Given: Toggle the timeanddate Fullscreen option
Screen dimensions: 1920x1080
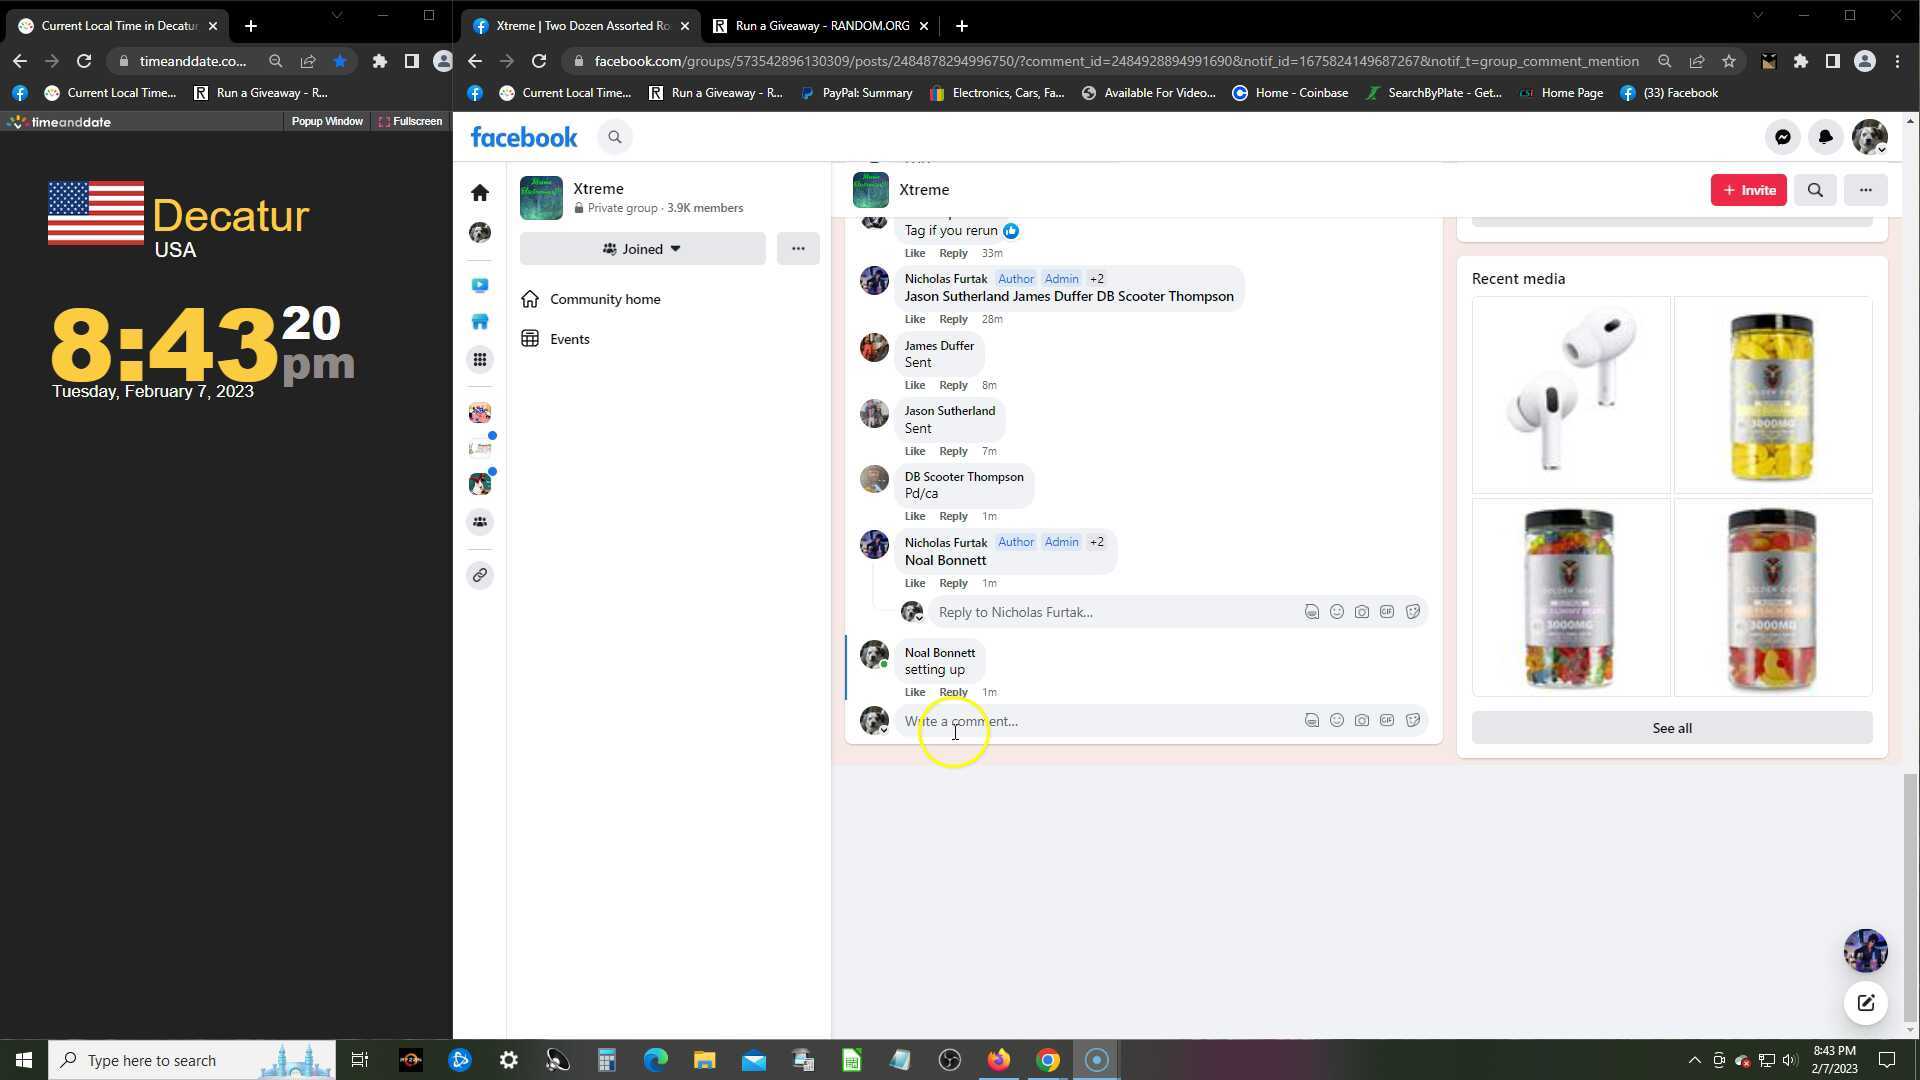Looking at the screenshot, I should 410,121.
